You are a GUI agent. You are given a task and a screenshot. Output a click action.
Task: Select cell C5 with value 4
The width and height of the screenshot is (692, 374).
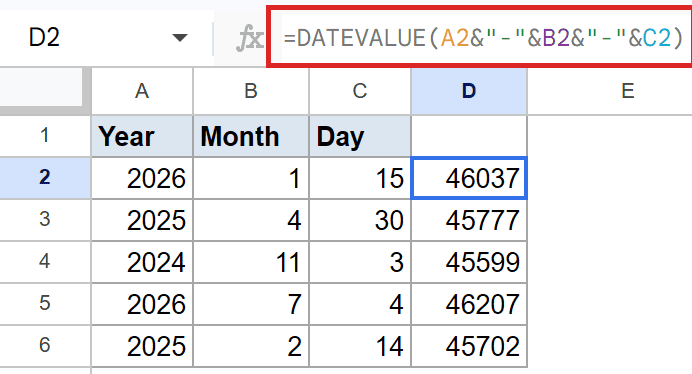[360, 304]
